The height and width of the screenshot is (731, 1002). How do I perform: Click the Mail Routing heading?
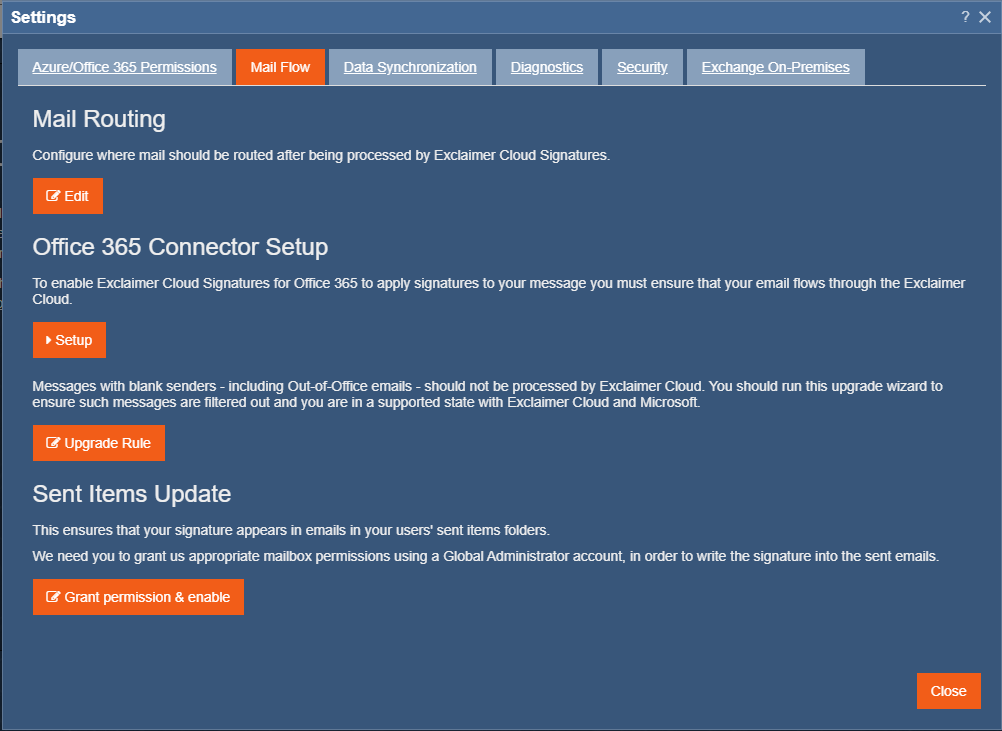click(99, 119)
